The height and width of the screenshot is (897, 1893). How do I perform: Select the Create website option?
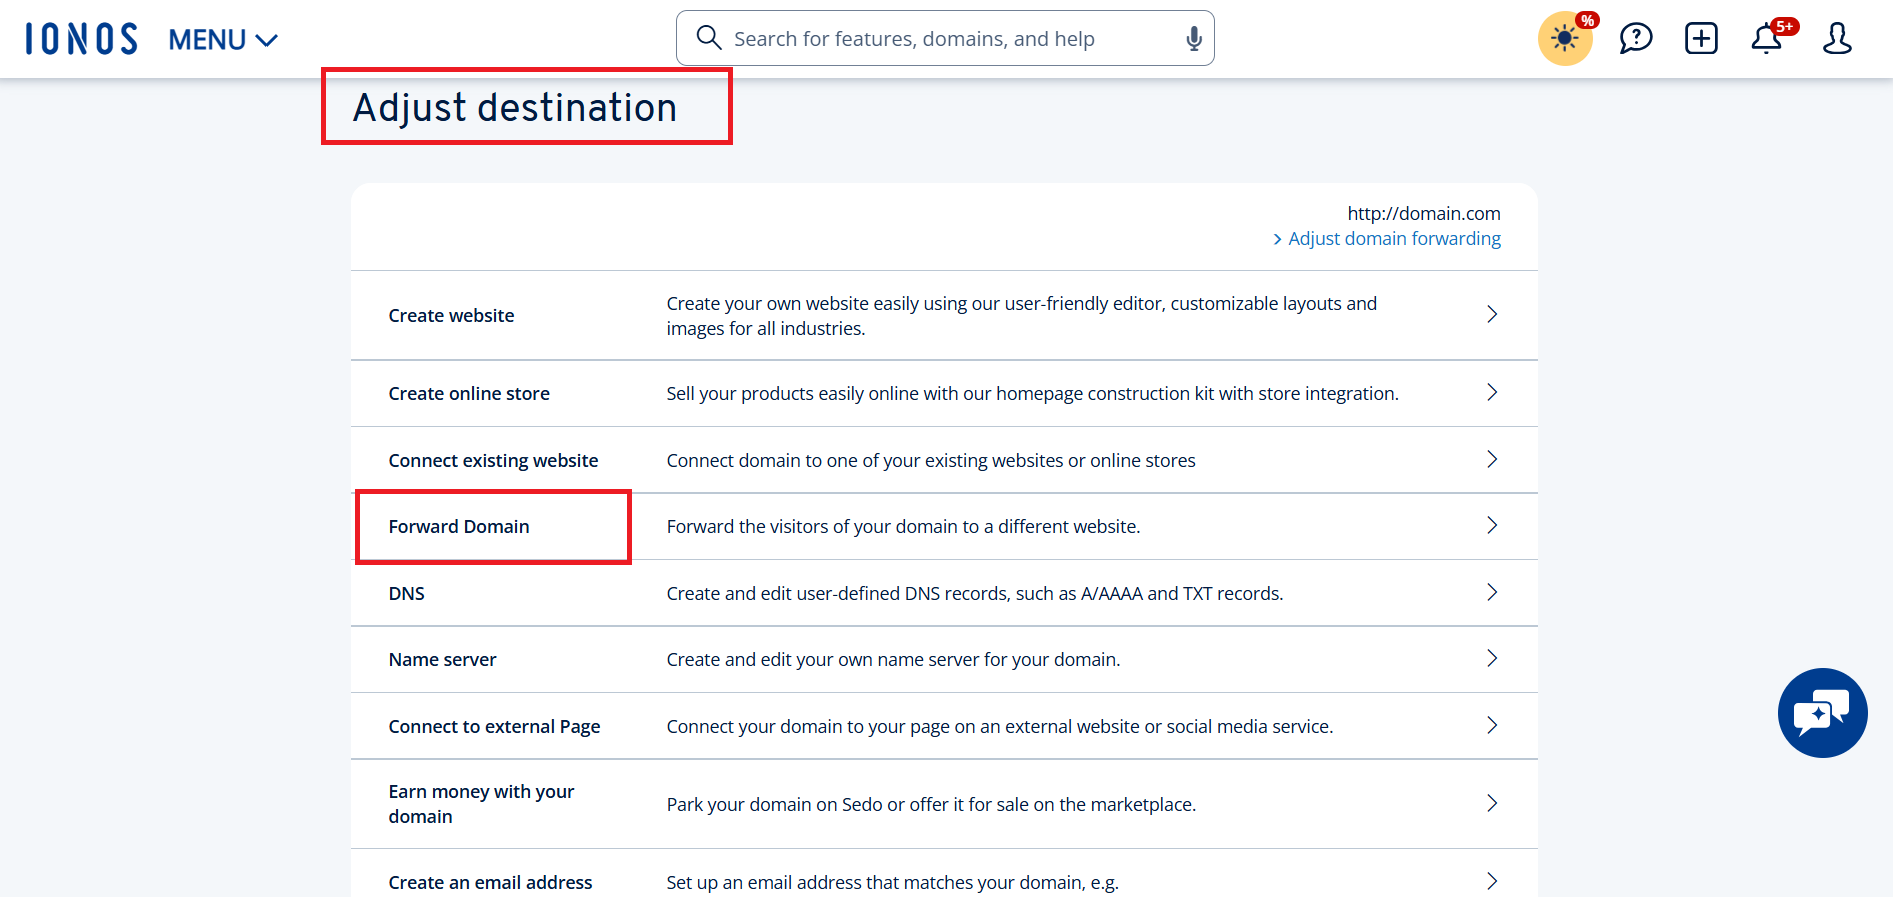pyautogui.click(x=451, y=316)
